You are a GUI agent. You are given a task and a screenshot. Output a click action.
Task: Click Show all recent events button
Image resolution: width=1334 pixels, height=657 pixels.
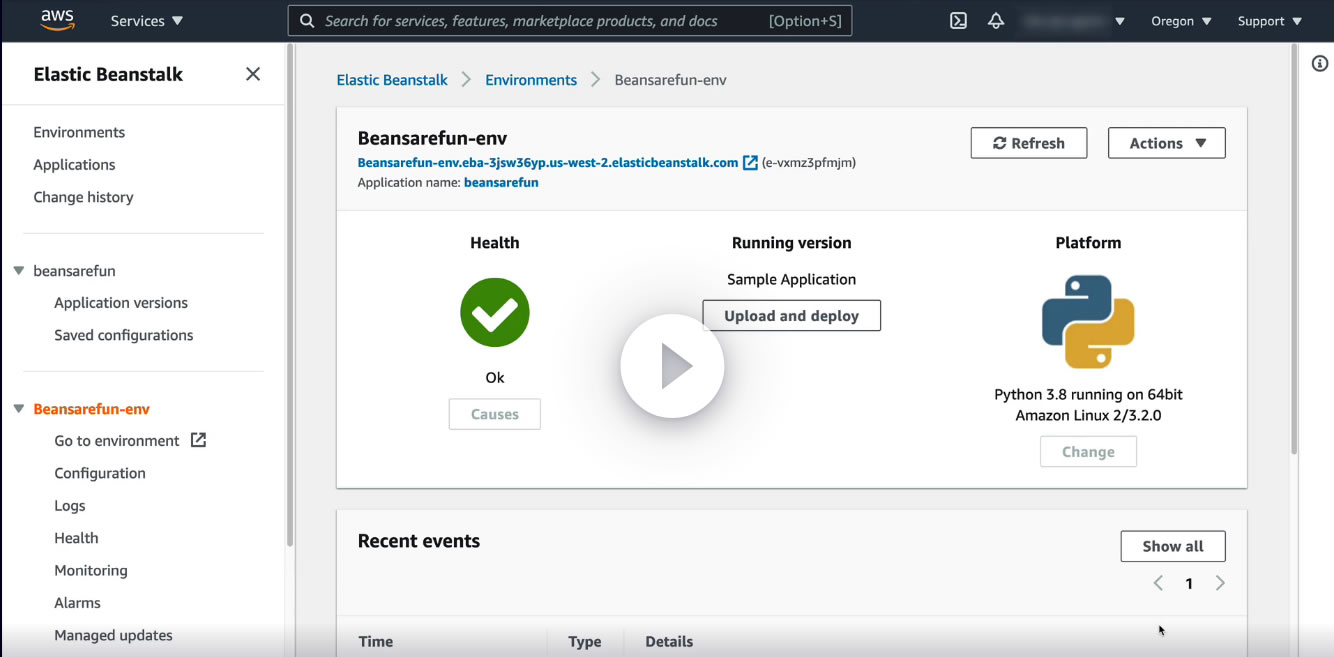[1173, 546]
